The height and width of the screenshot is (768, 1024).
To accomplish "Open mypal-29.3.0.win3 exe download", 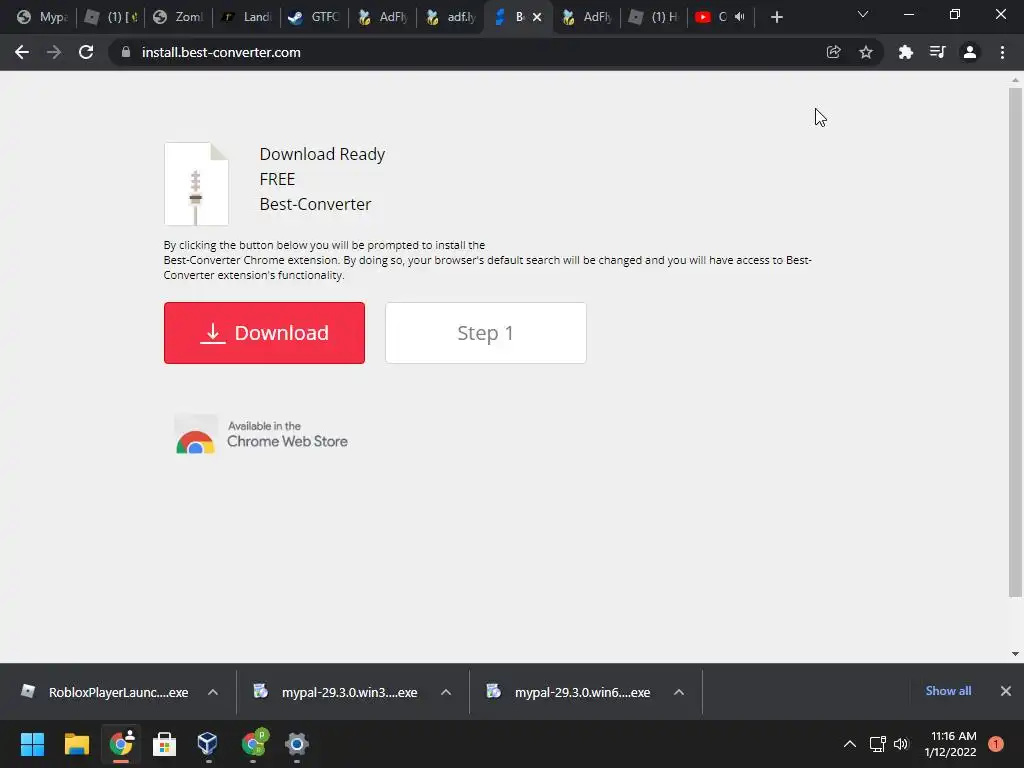I will click(336, 692).
